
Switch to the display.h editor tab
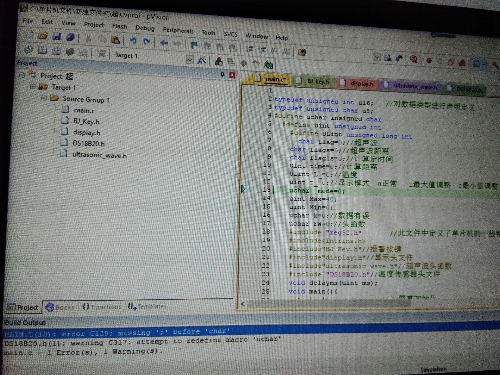pyautogui.click(x=357, y=83)
